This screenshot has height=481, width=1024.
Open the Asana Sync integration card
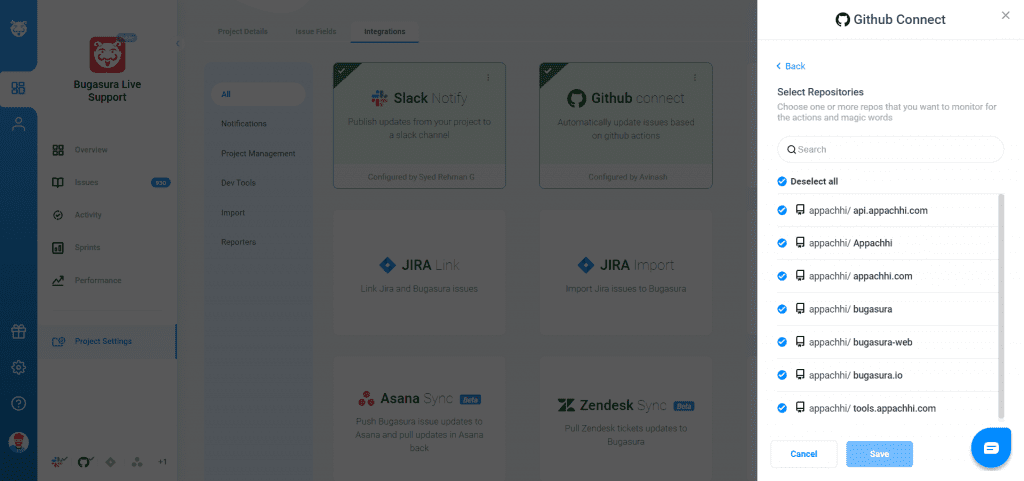419,418
